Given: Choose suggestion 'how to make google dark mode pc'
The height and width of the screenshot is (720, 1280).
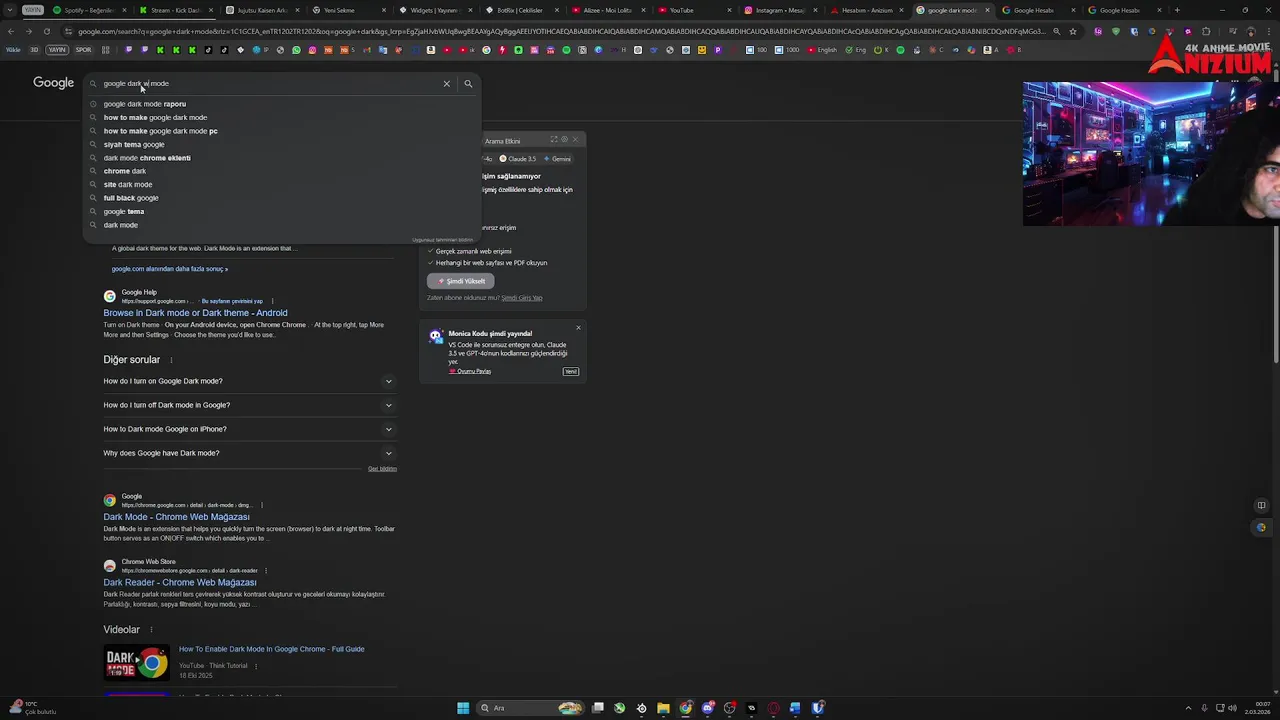Looking at the screenshot, I should coord(160,131).
